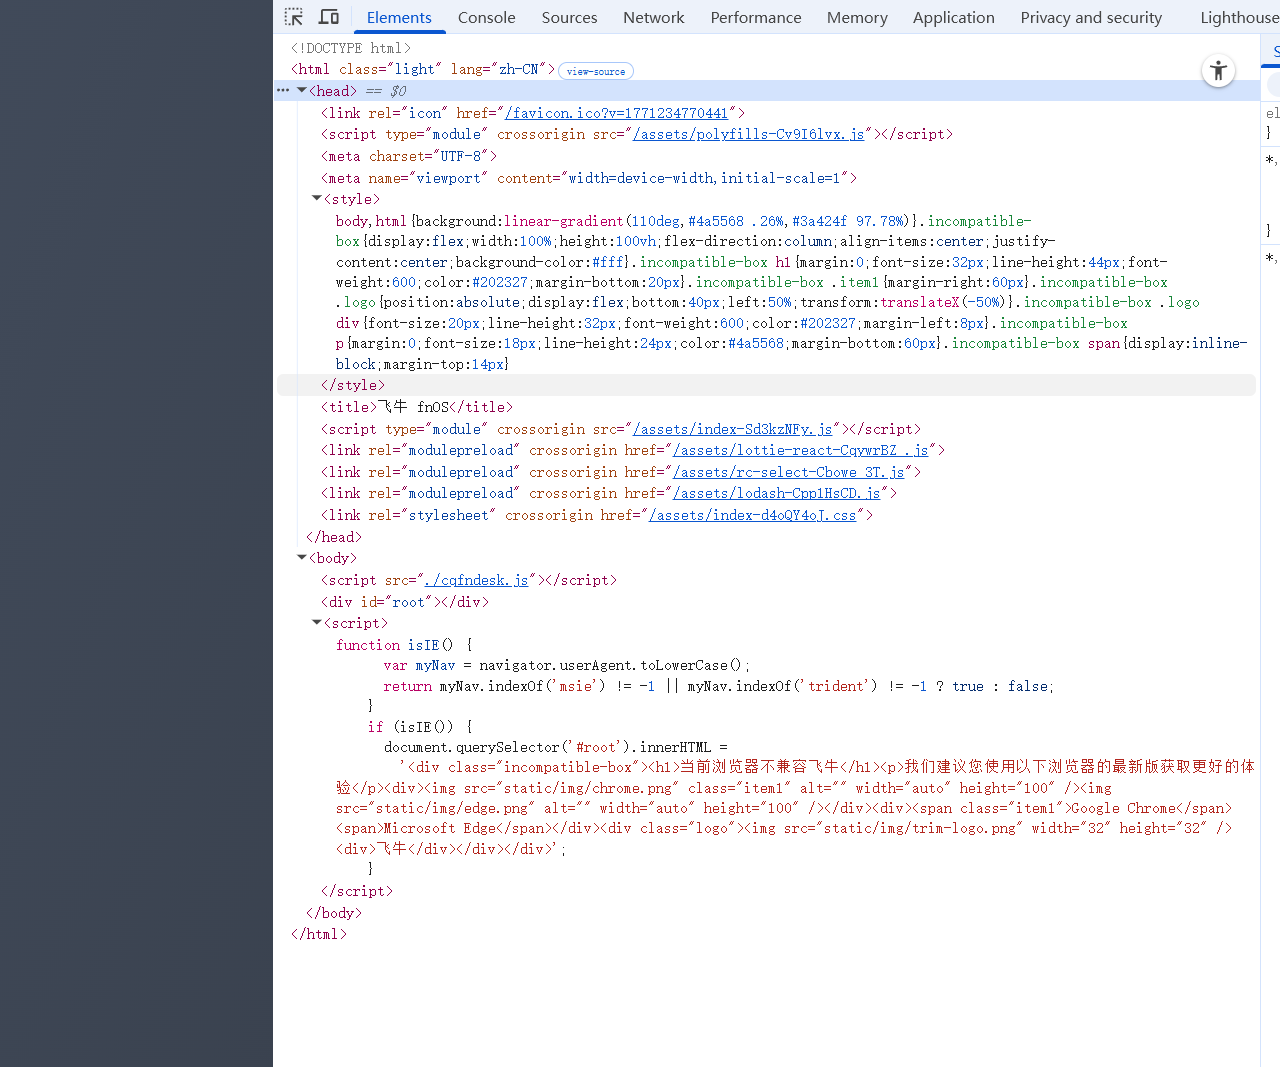This screenshot has width=1280, height=1067.
Task: Toggle the device toolbar icon
Action: click(329, 17)
